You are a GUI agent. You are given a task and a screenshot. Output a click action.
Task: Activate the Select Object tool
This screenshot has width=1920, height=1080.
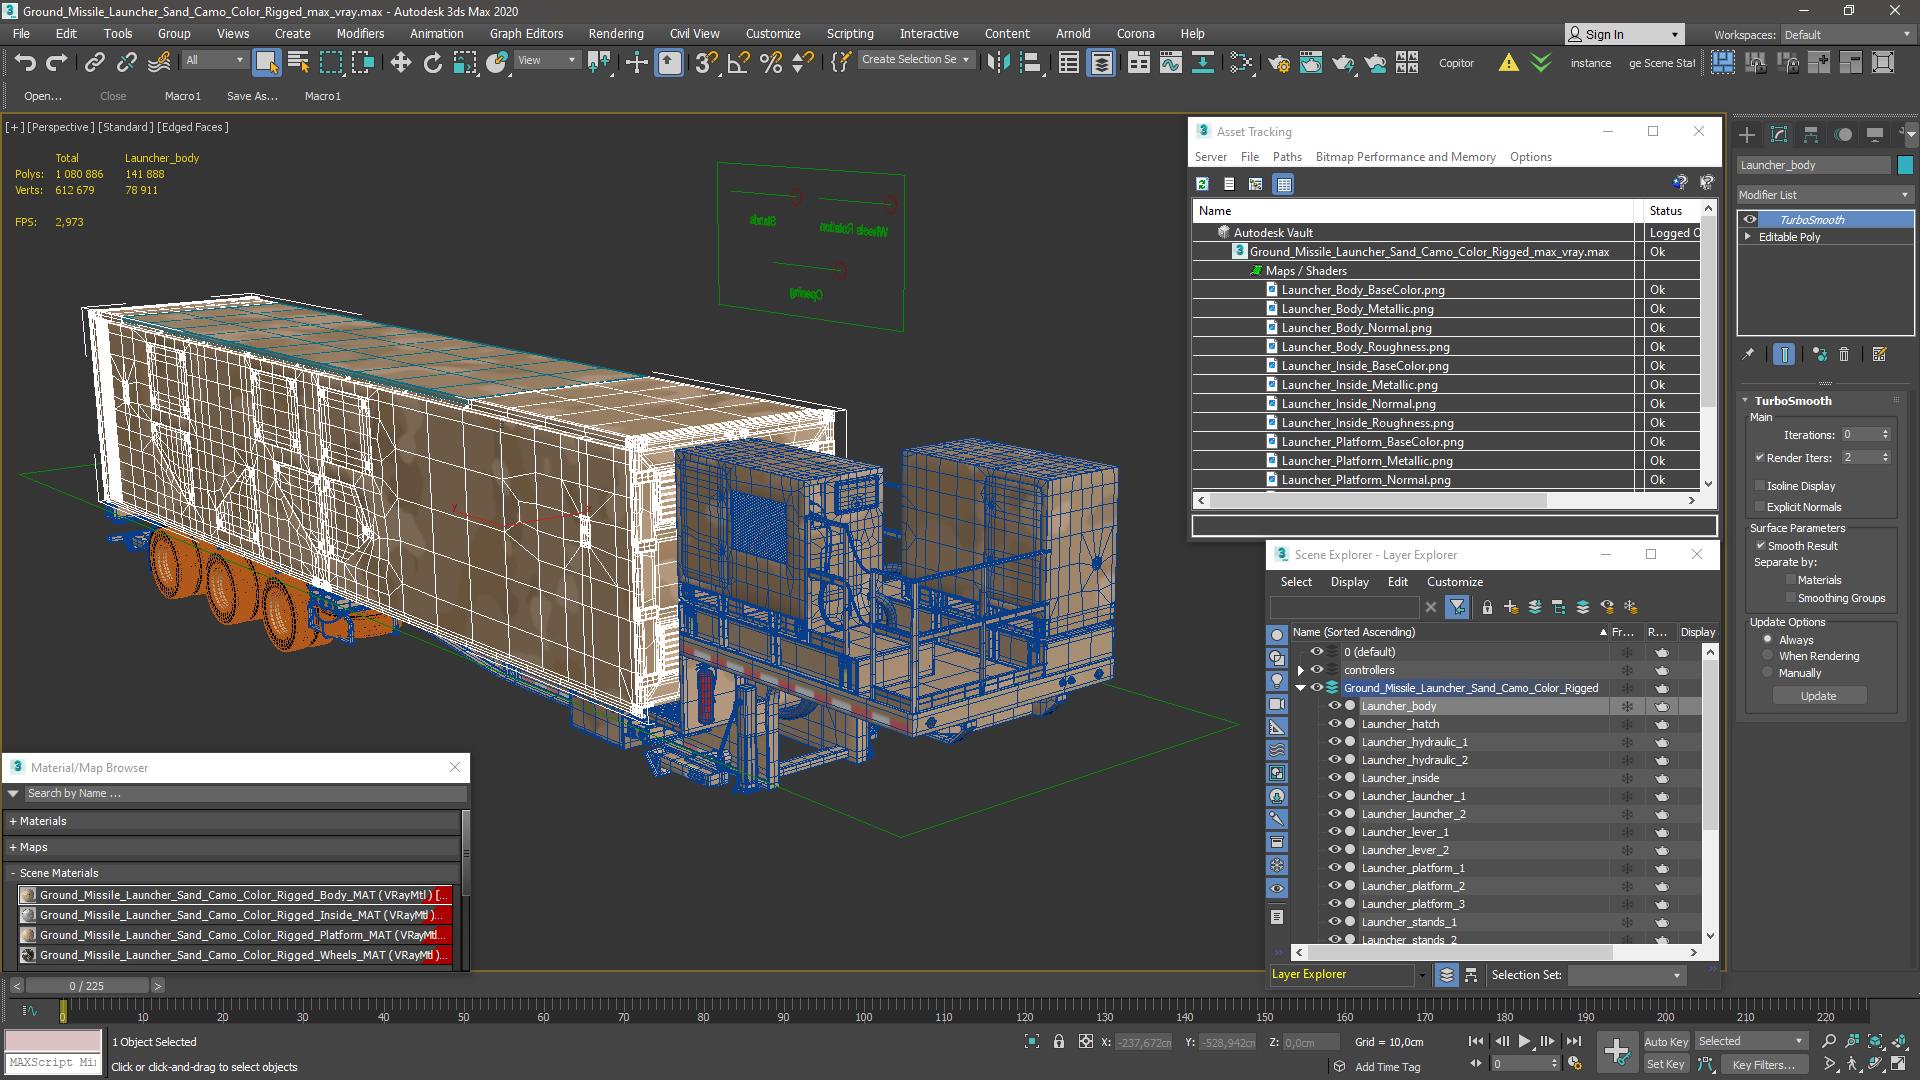[x=266, y=62]
